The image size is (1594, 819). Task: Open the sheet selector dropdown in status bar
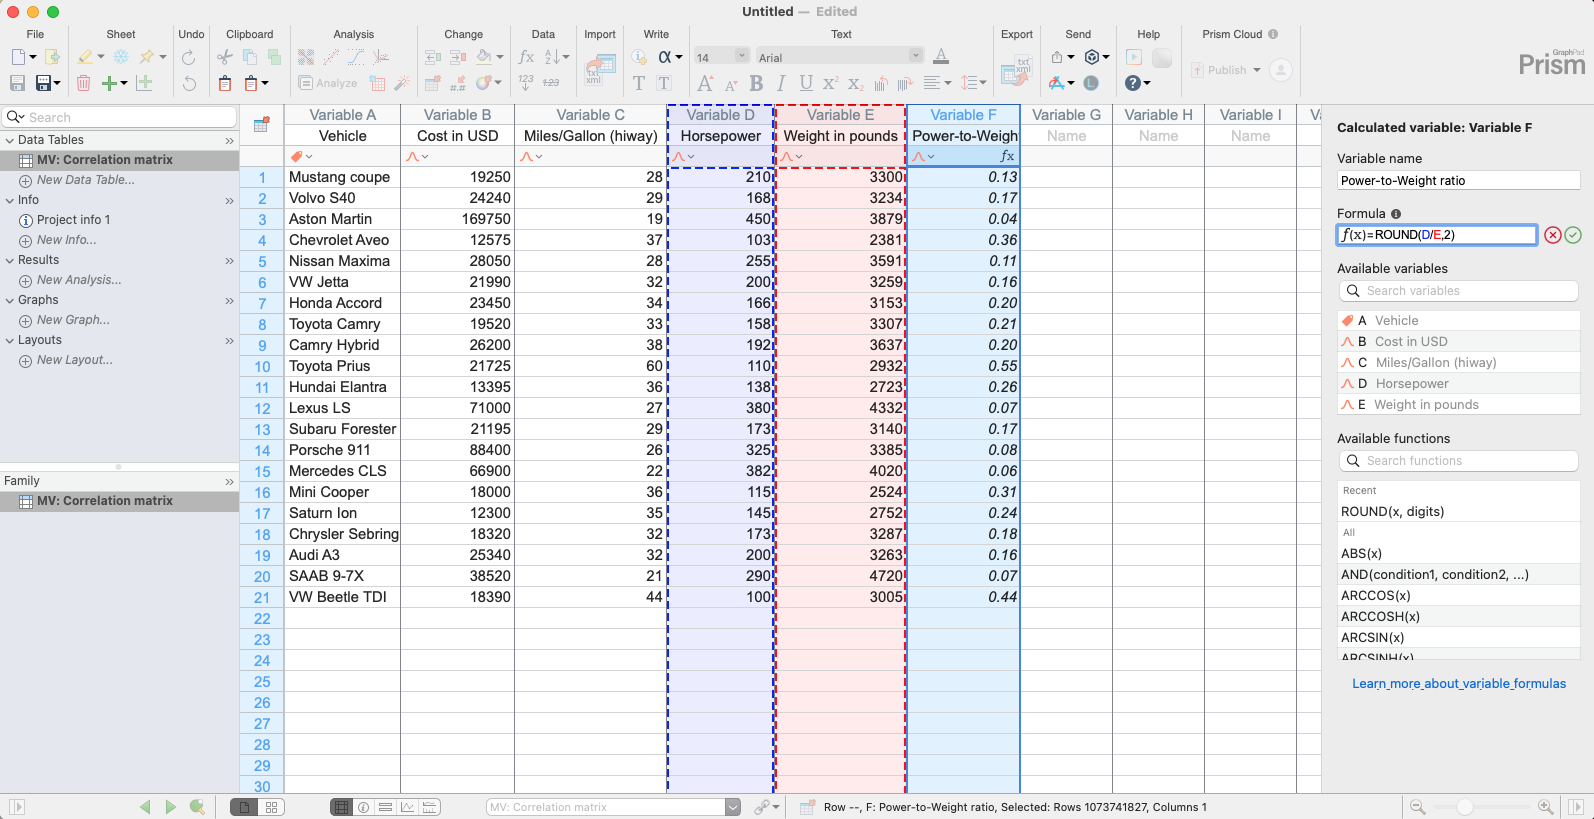[733, 807]
